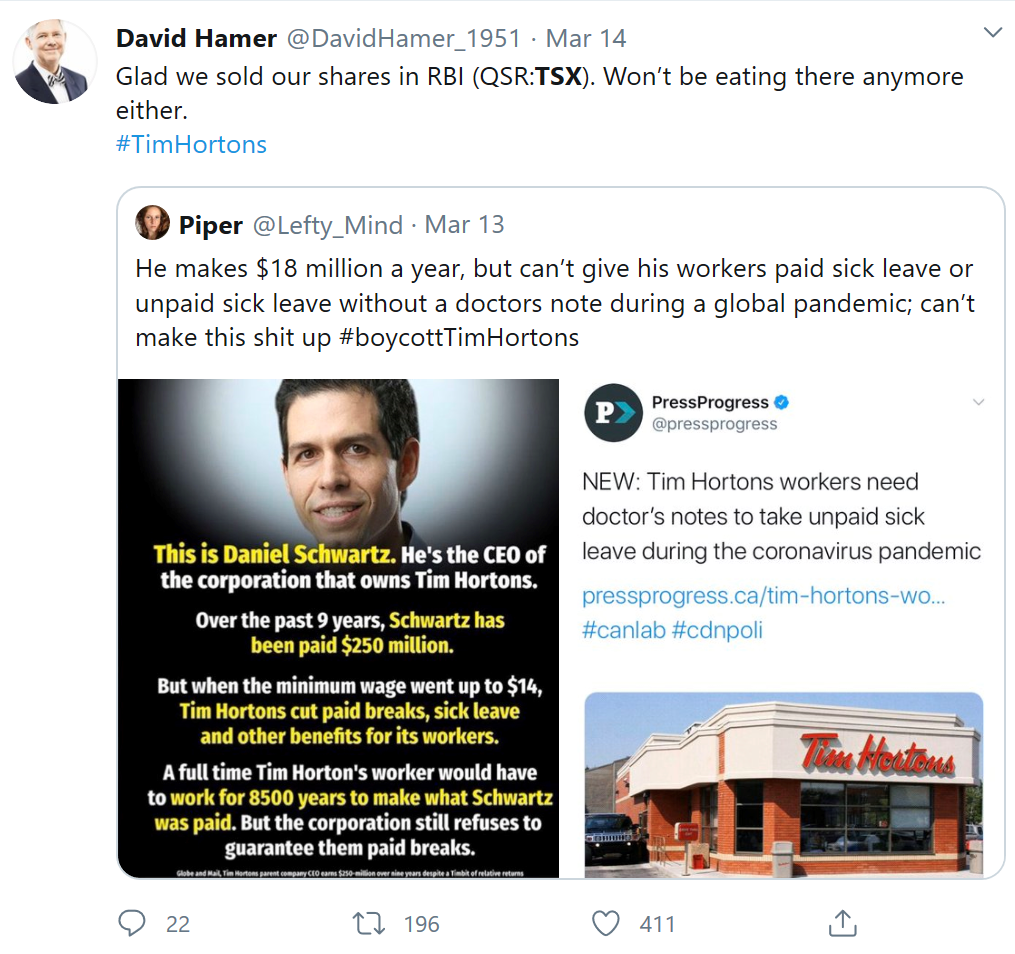1015x954 pixels.
Task: Open embedded PressProgress tweet dropdown arrow
Action: (x=978, y=402)
